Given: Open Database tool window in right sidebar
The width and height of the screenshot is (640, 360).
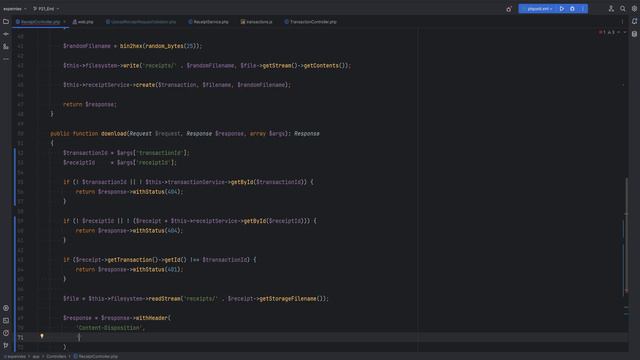Looking at the screenshot, I should (634, 34).
